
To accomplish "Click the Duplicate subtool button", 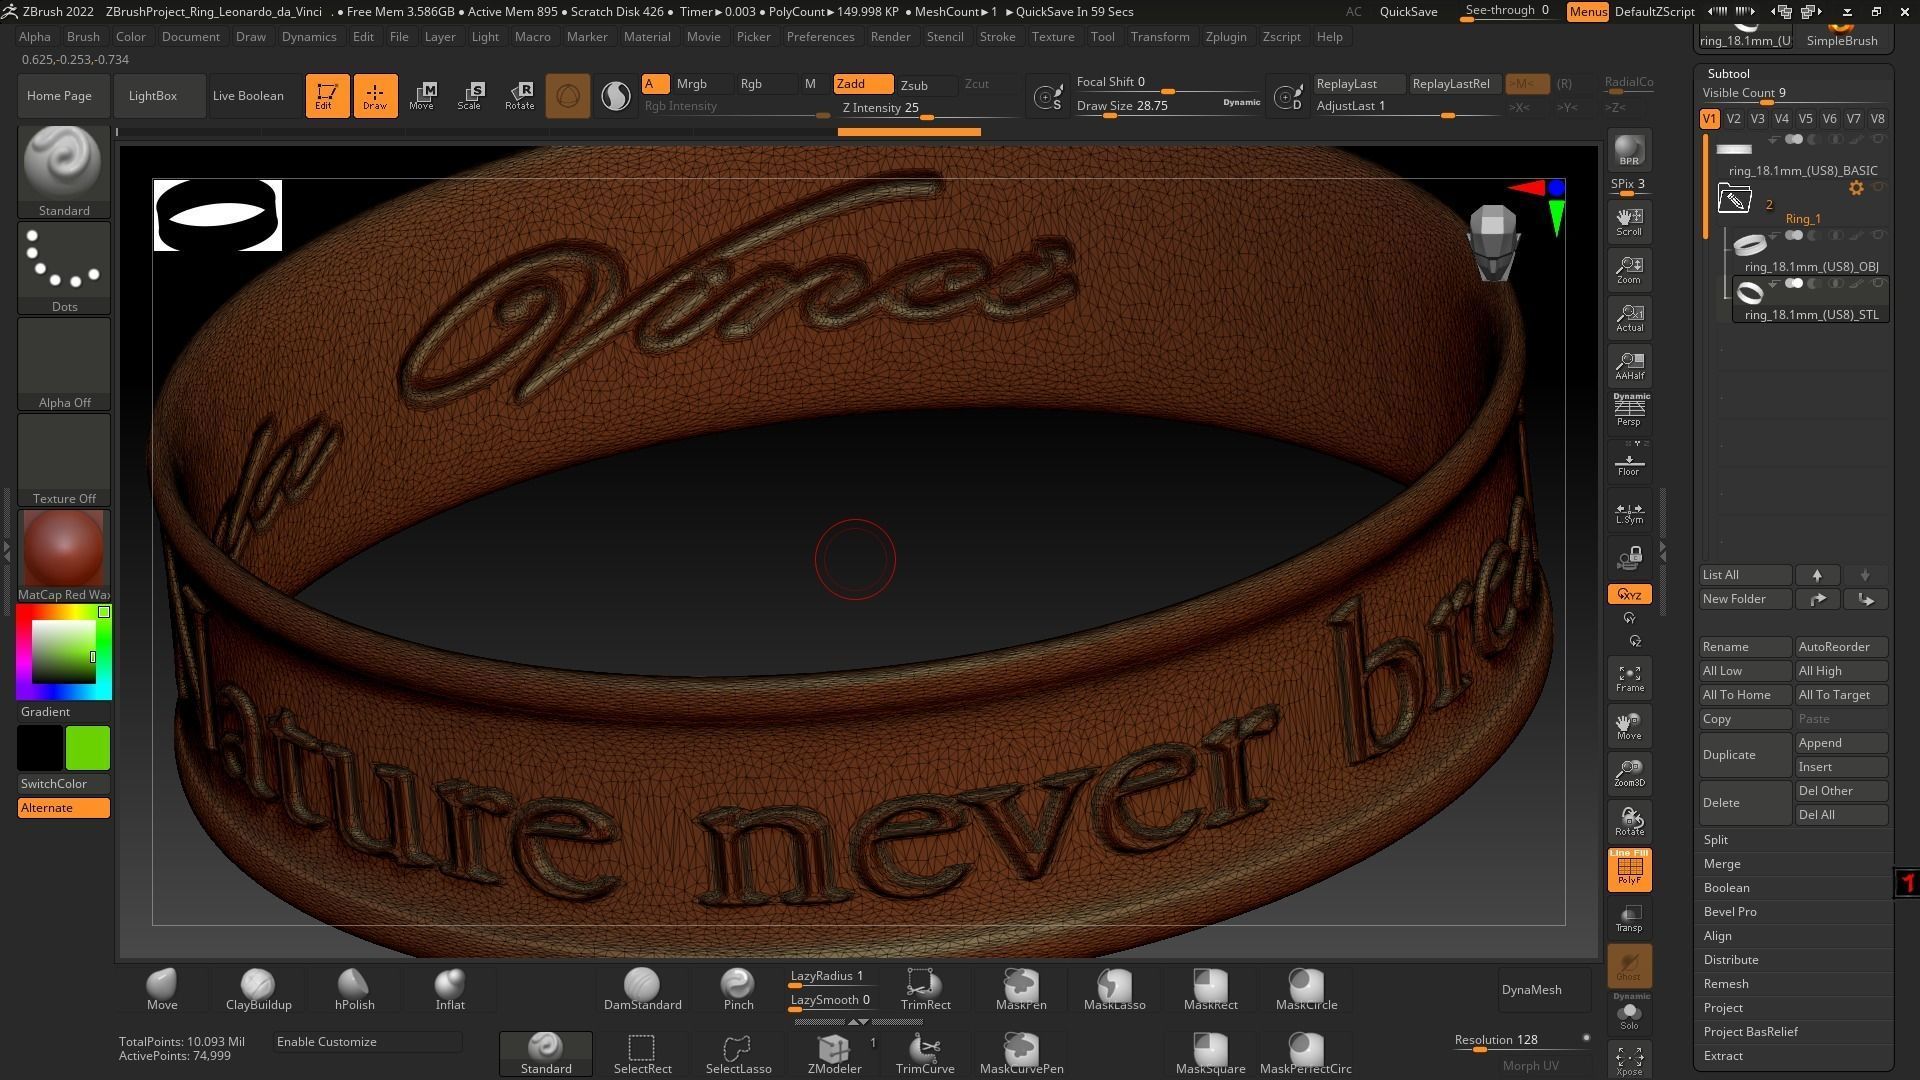I will 1745,755.
